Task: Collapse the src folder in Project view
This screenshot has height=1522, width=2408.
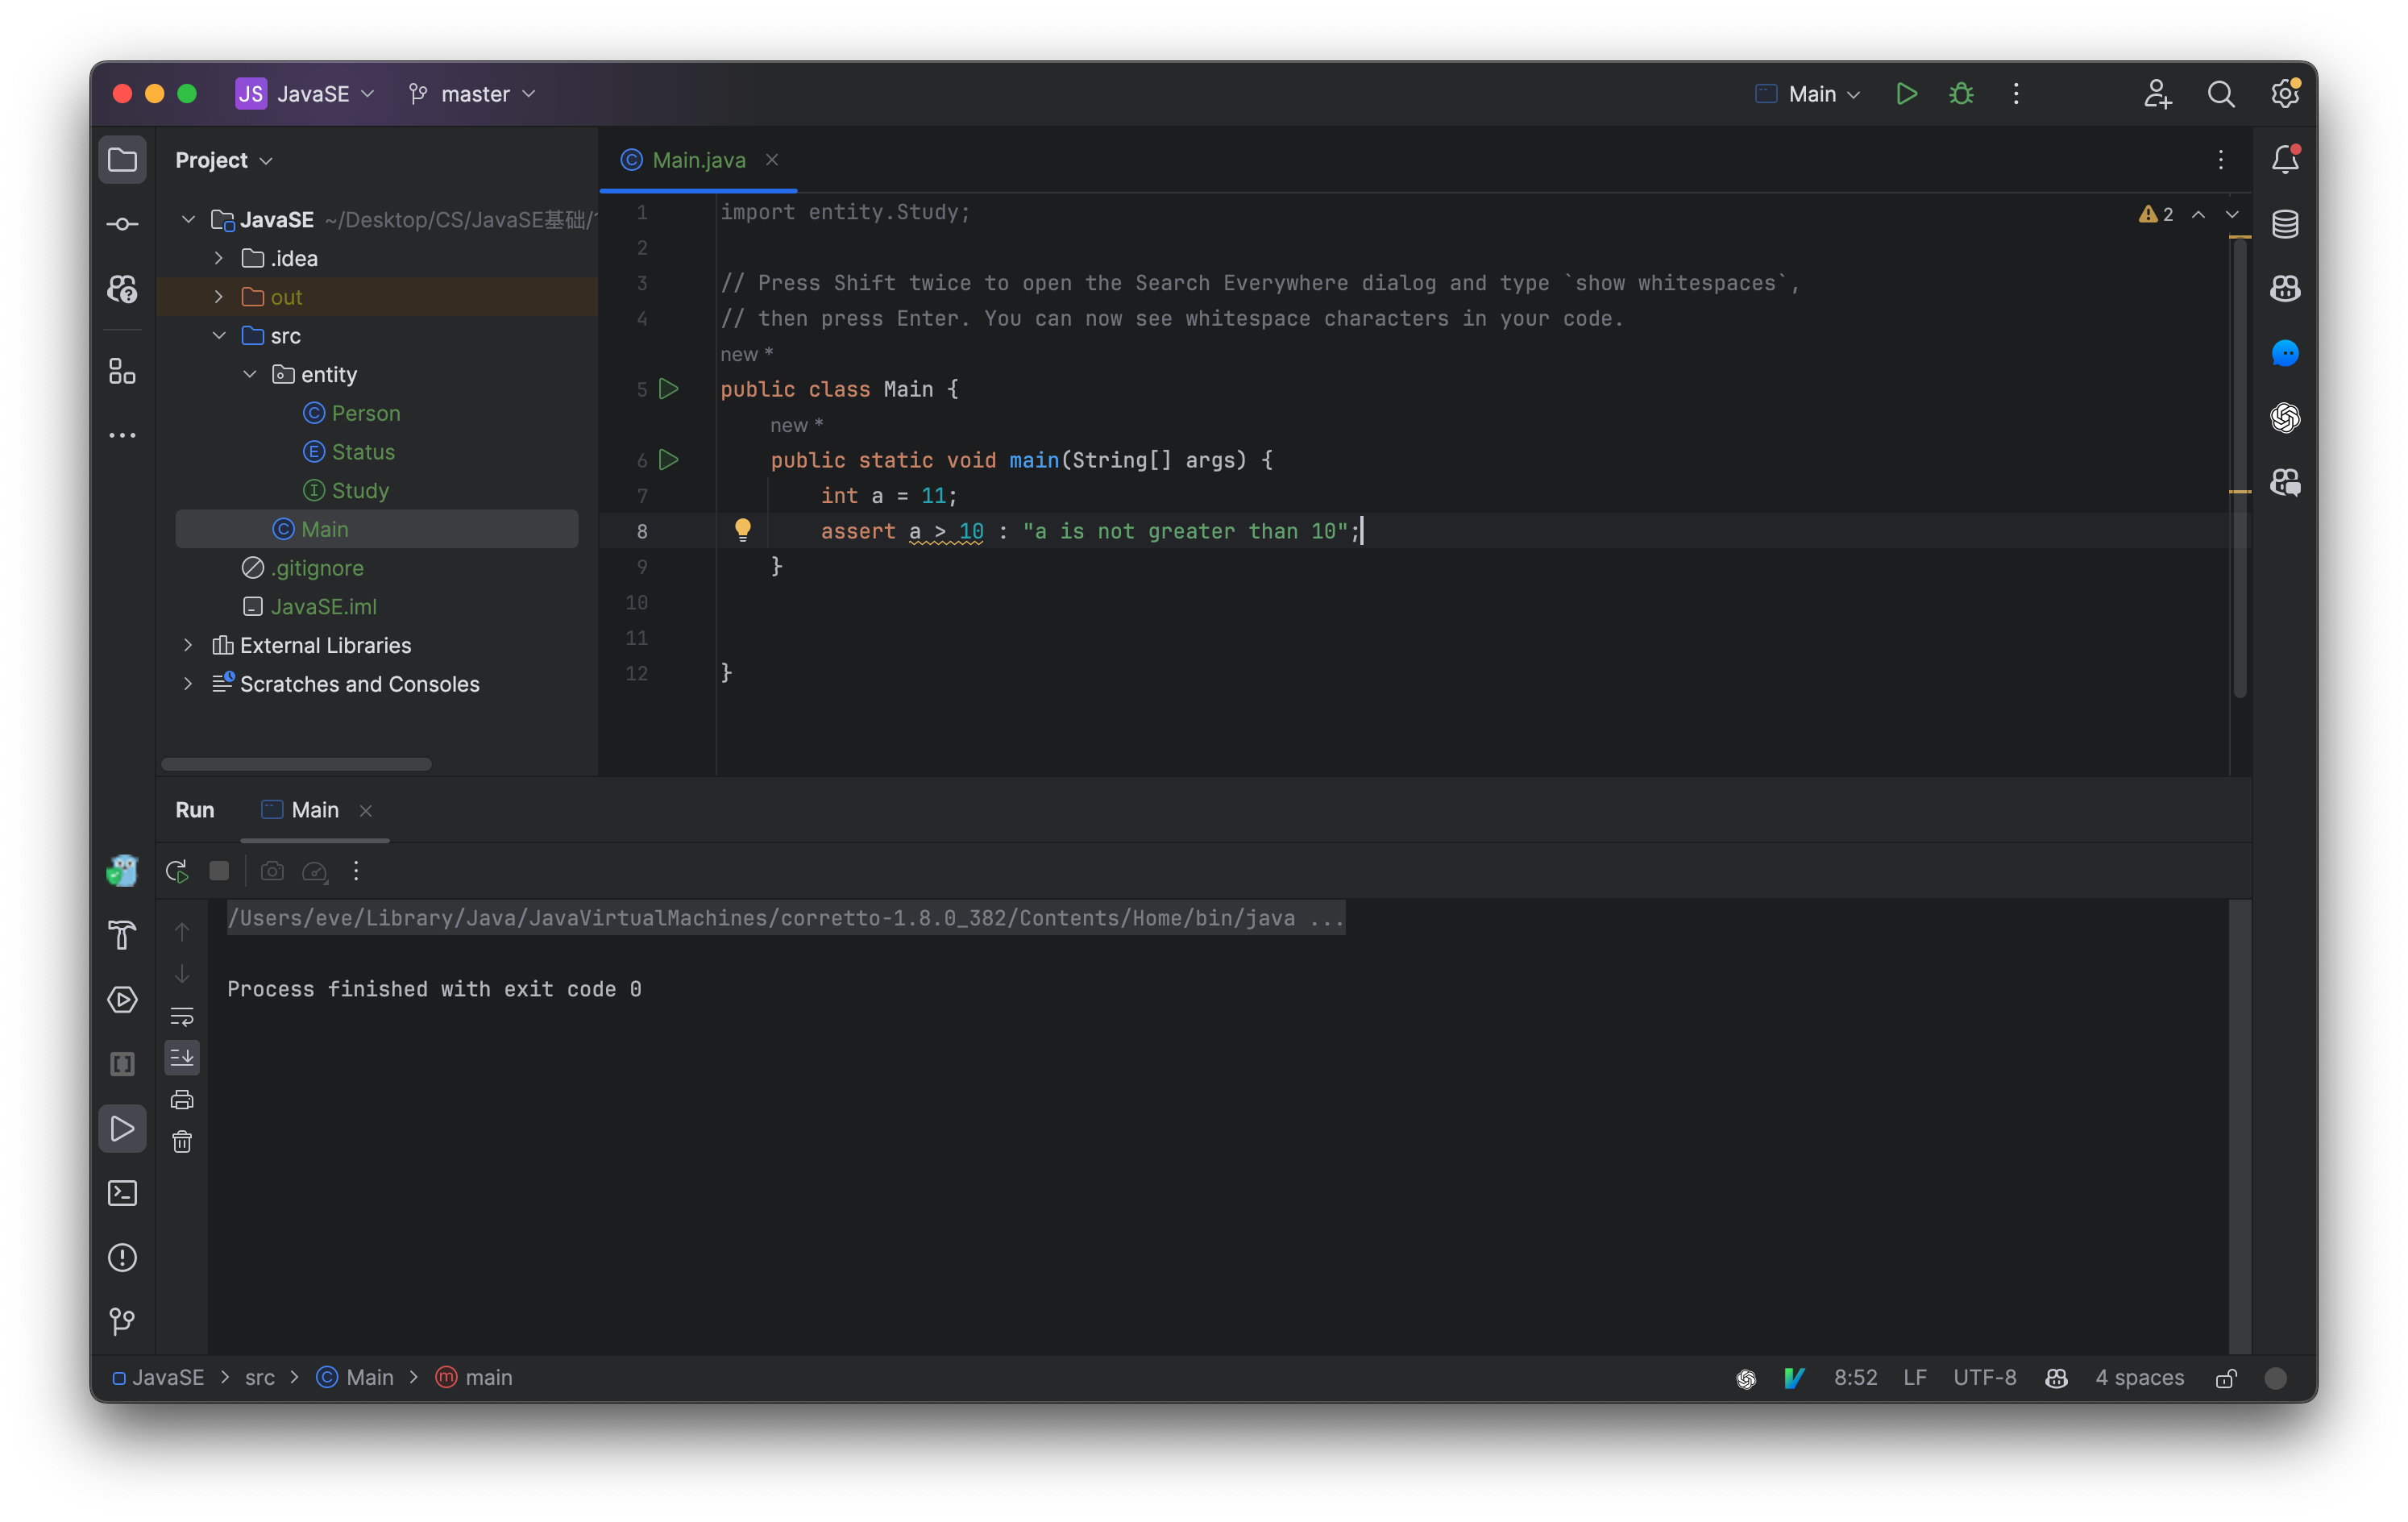Action: pyautogui.click(x=219, y=336)
